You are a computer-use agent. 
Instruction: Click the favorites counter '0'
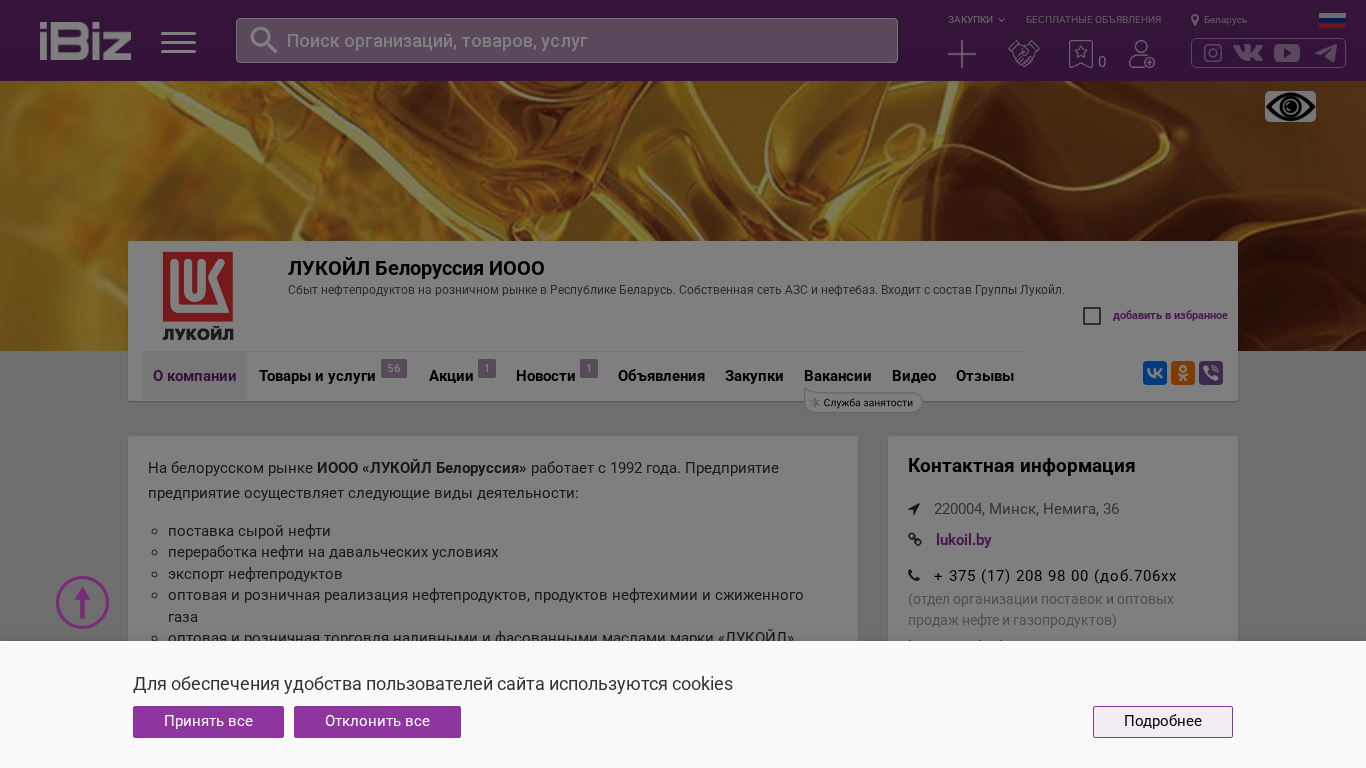[x=1102, y=62]
